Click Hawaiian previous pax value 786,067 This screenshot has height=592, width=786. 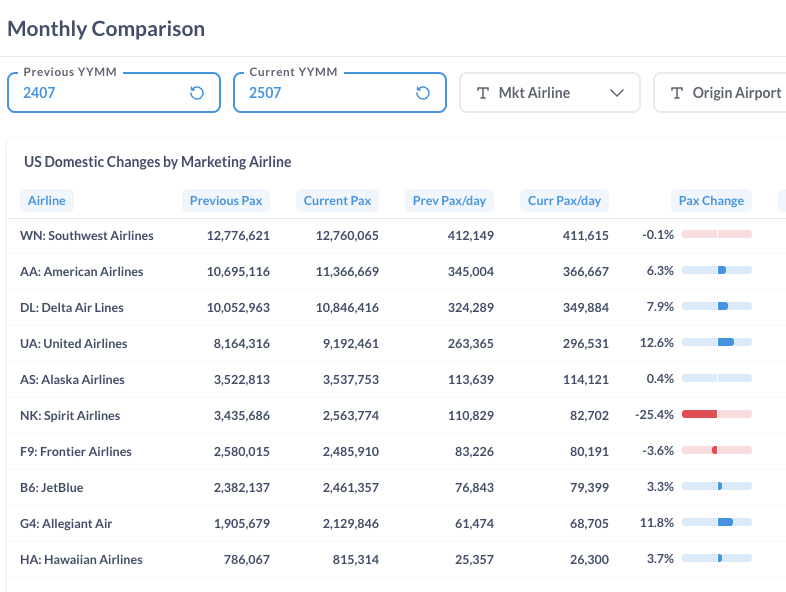click(x=247, y=560)
